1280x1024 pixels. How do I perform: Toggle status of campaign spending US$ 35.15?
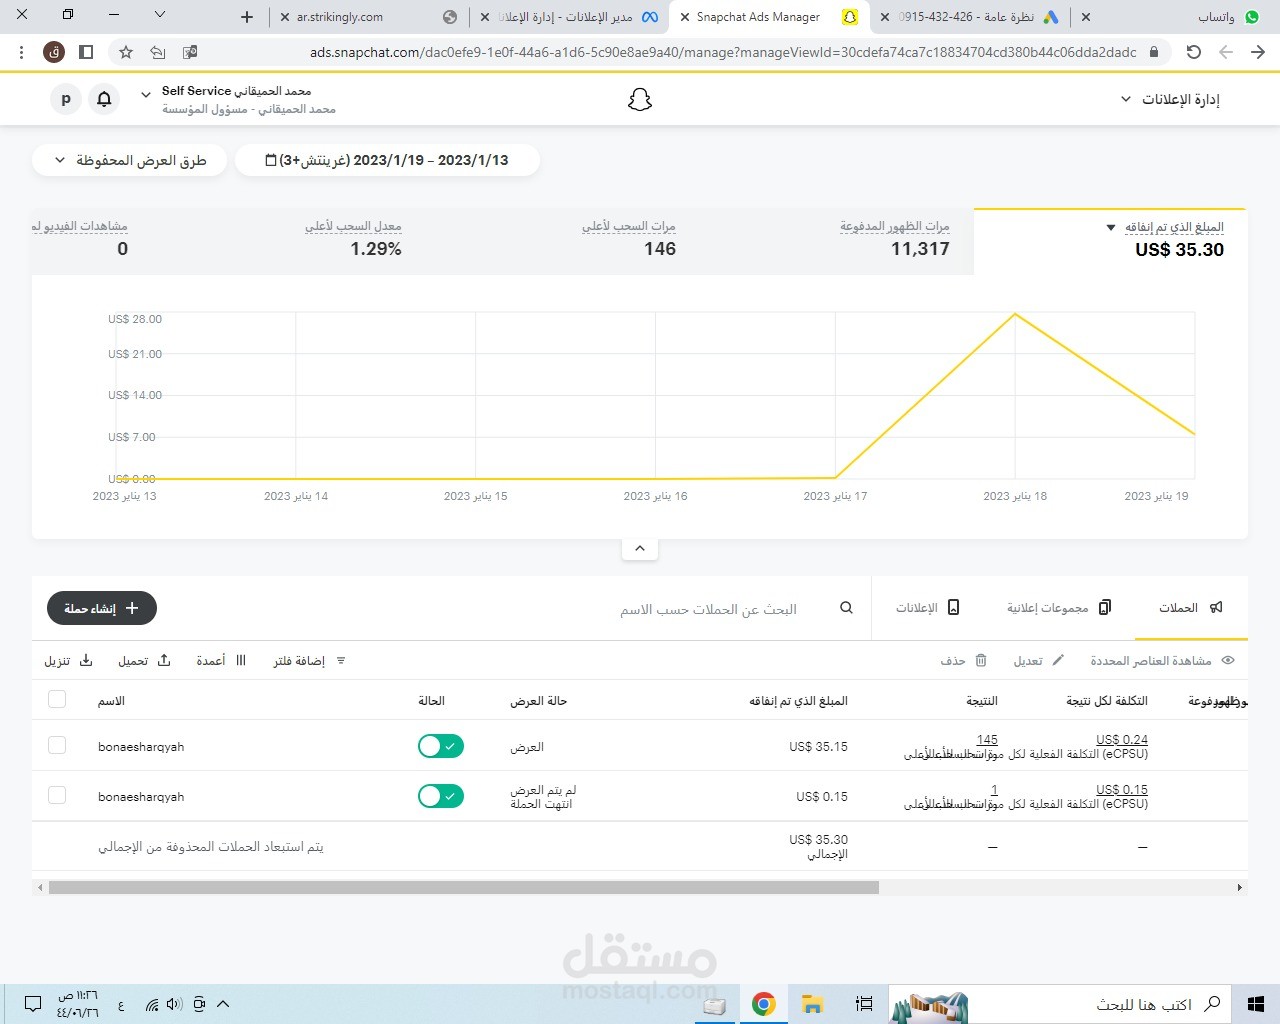[441, 746]
